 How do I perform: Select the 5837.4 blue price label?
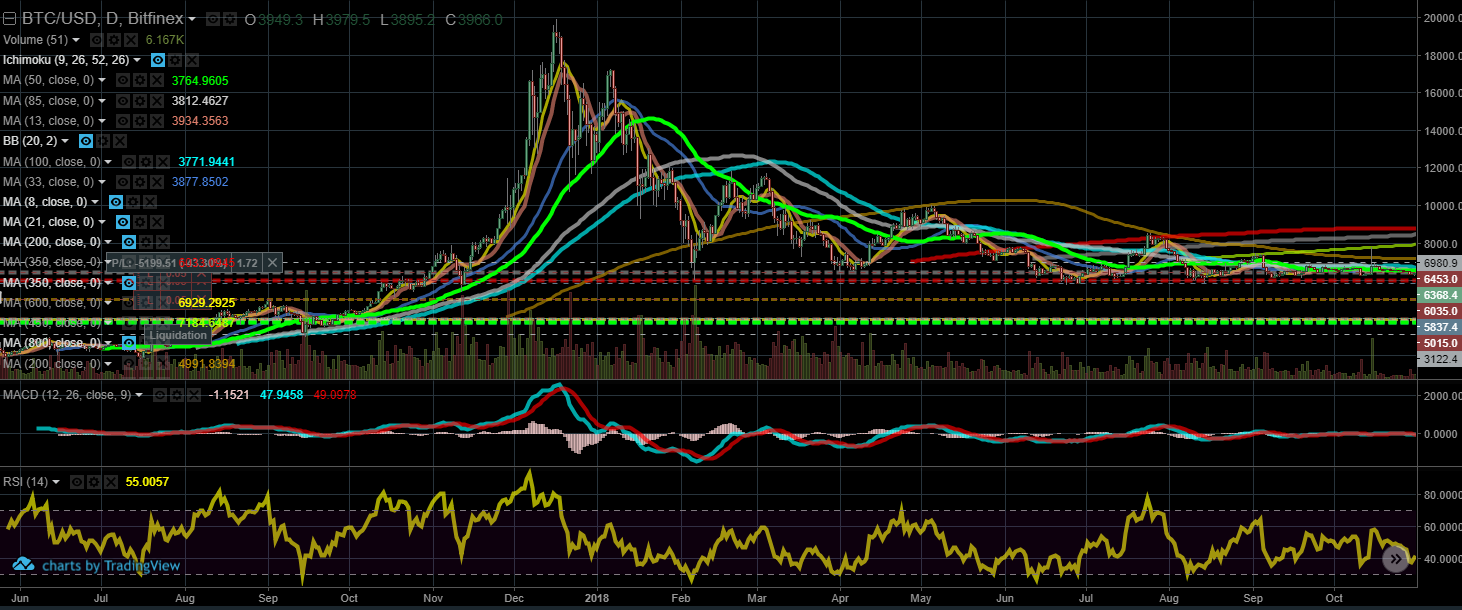1441,327
